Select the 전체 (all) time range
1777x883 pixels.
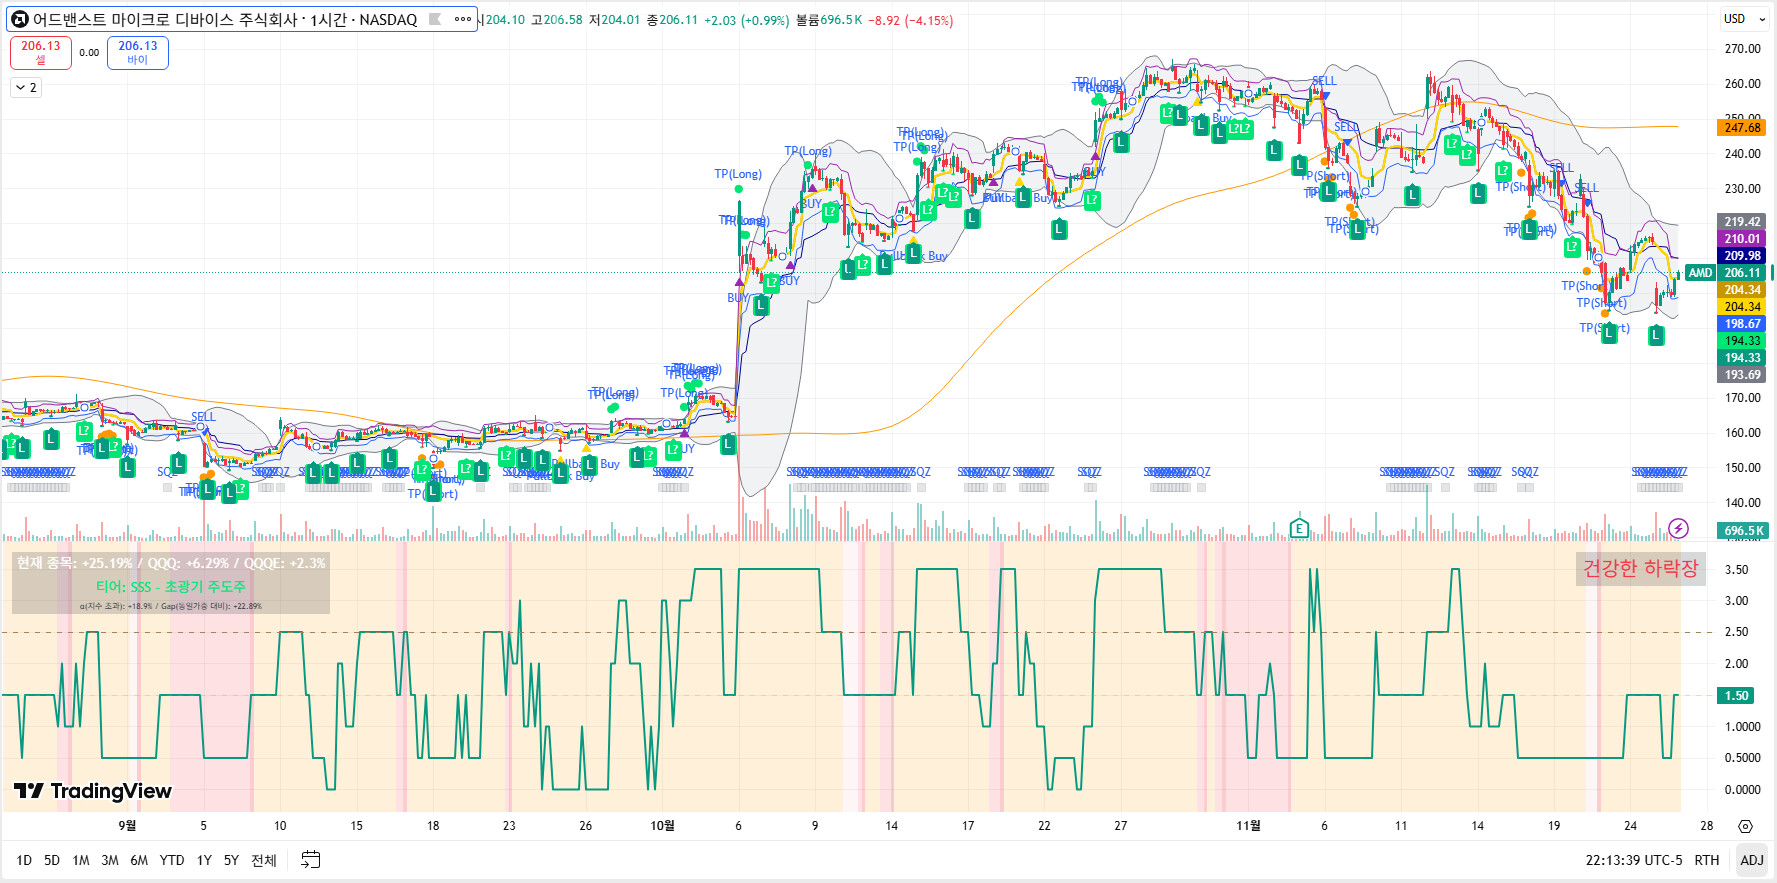coord(264,860)
